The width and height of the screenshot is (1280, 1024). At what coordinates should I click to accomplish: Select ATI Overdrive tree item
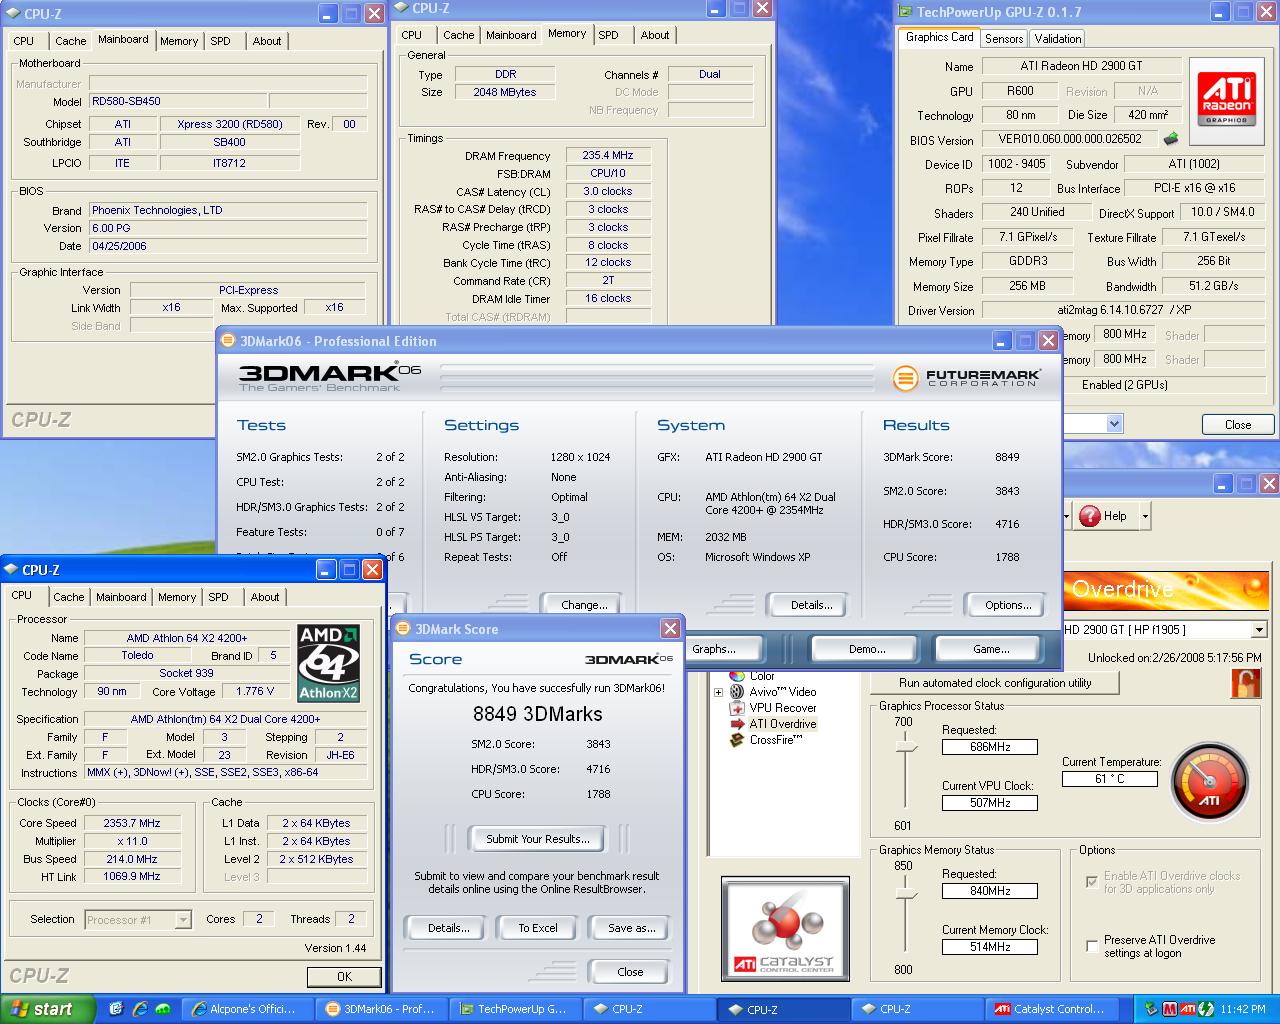[x=783, y=724]
